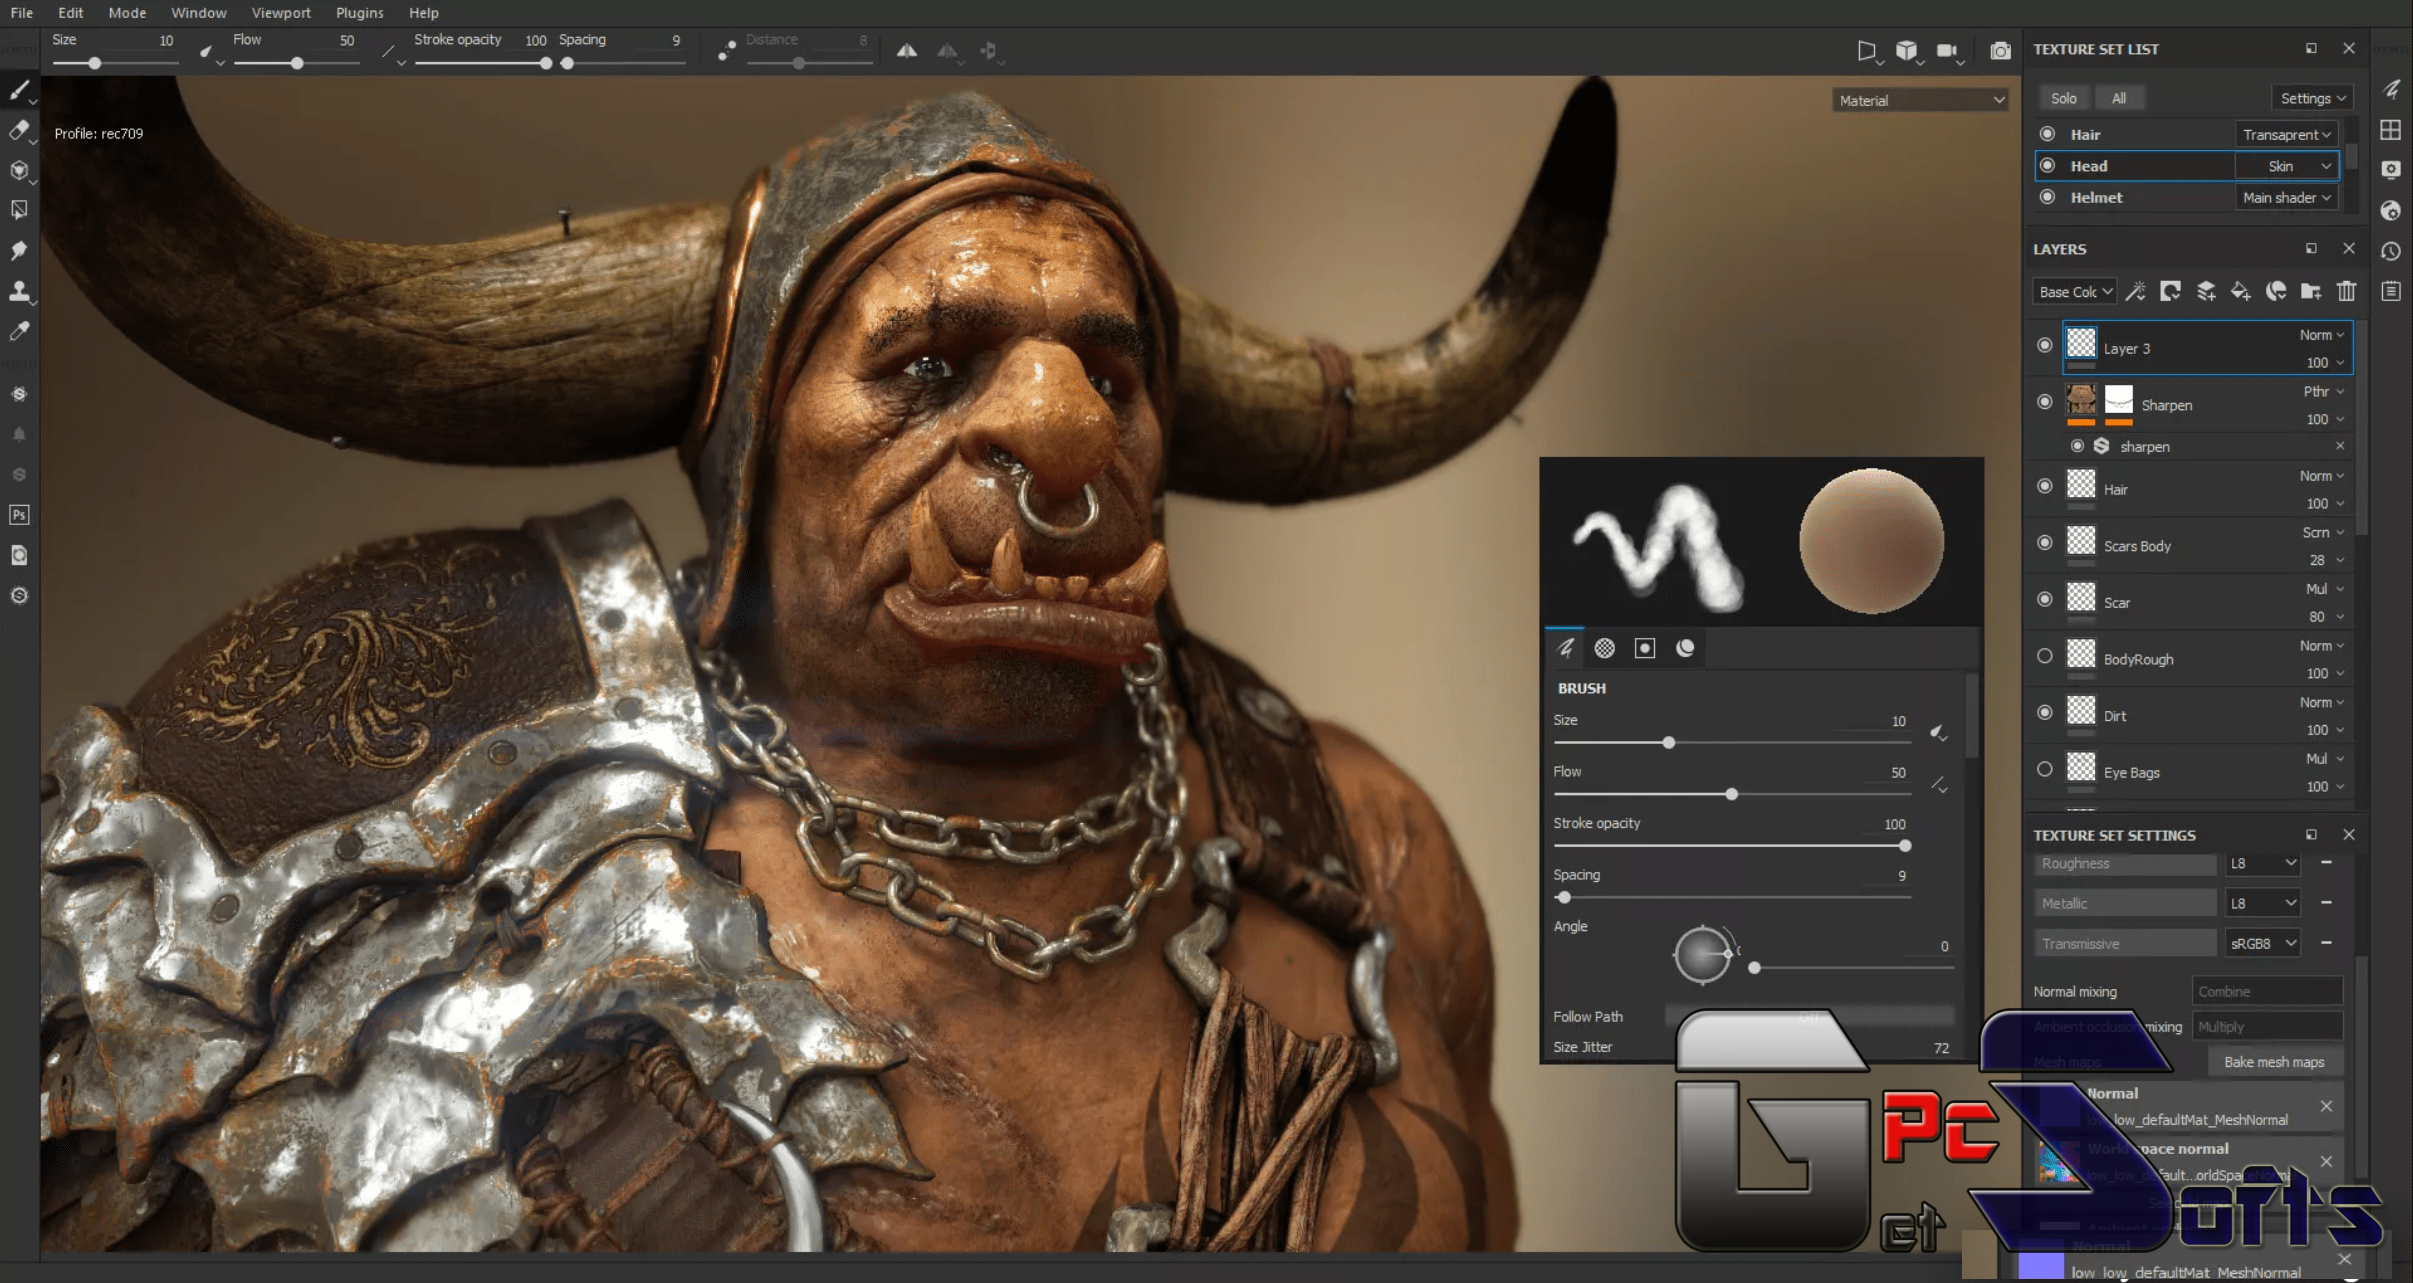2413x1283 pixels.
Task: Delete the selected layer with trash icon
Action: [x=2346, y=291]
